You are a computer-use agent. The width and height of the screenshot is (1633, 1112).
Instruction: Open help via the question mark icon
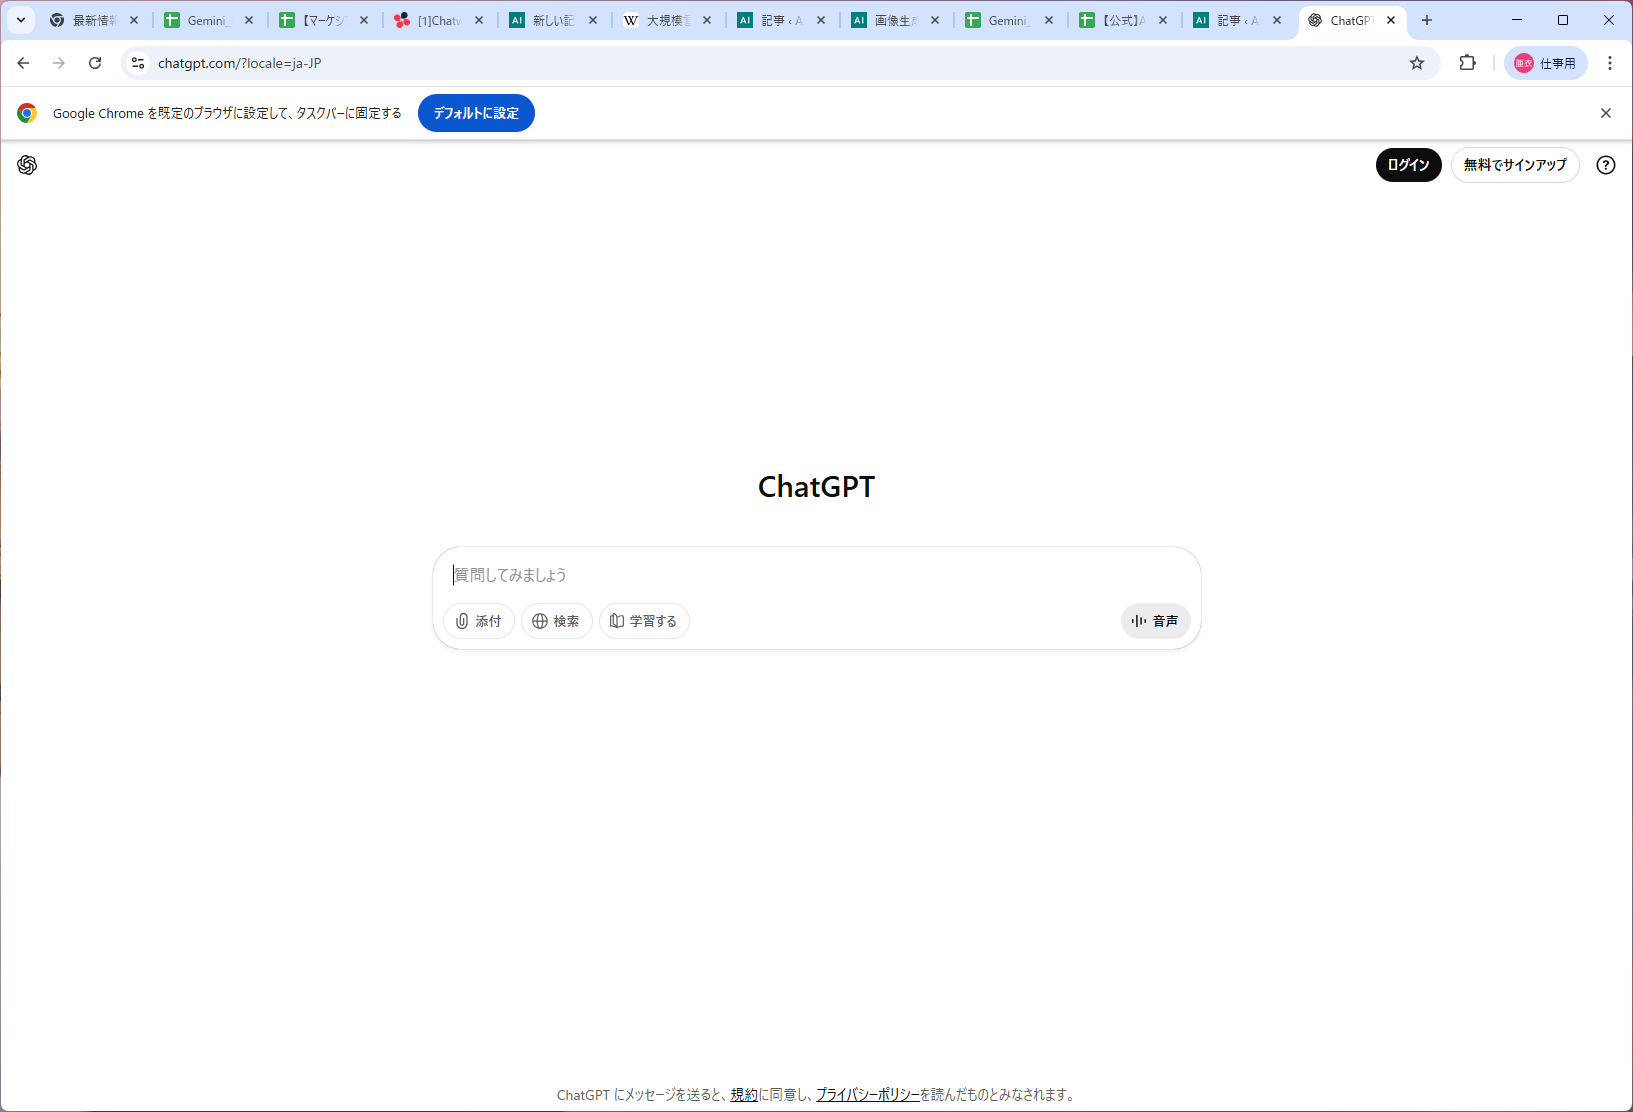(1605, 165)
